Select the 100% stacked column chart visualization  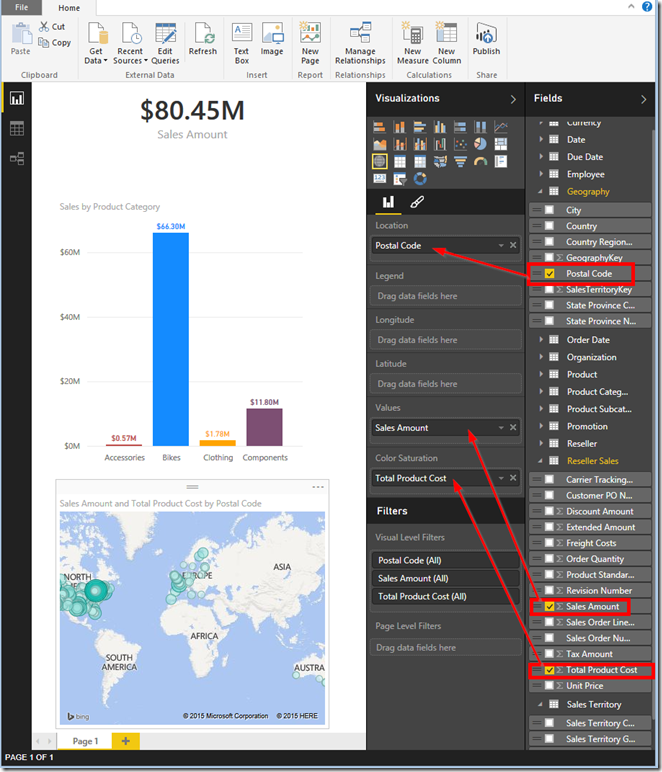pos(480,127)
